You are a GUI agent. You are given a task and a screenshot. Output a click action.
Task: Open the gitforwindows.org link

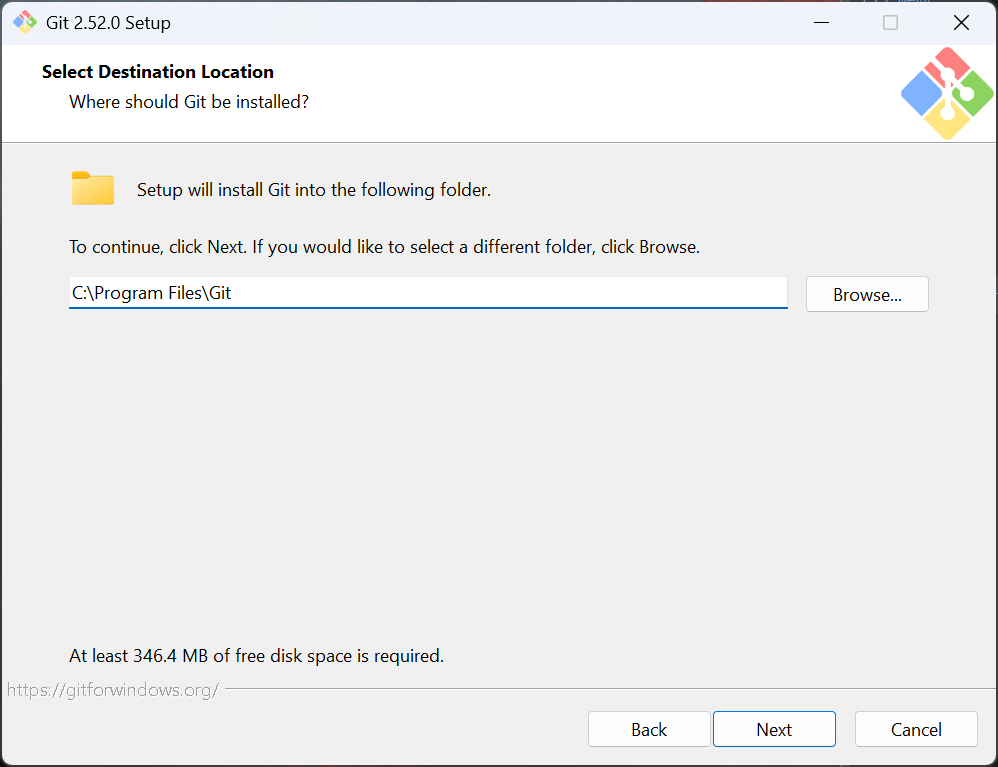coord(113,690)
